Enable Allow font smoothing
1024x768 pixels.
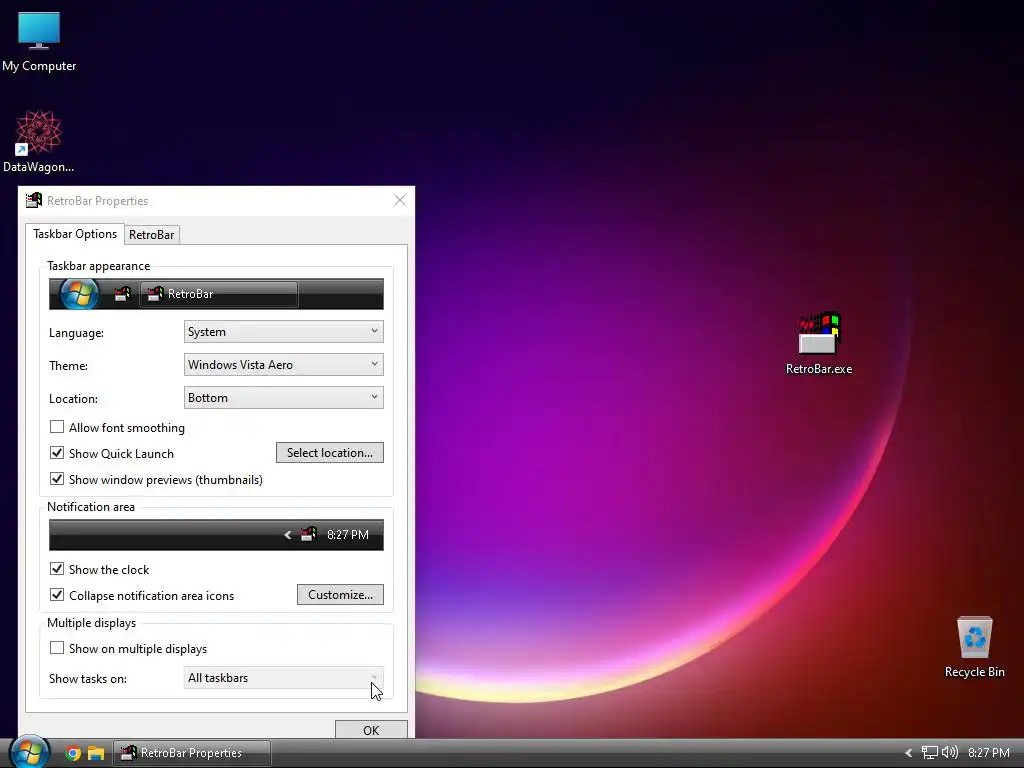[x=57, y=427]
